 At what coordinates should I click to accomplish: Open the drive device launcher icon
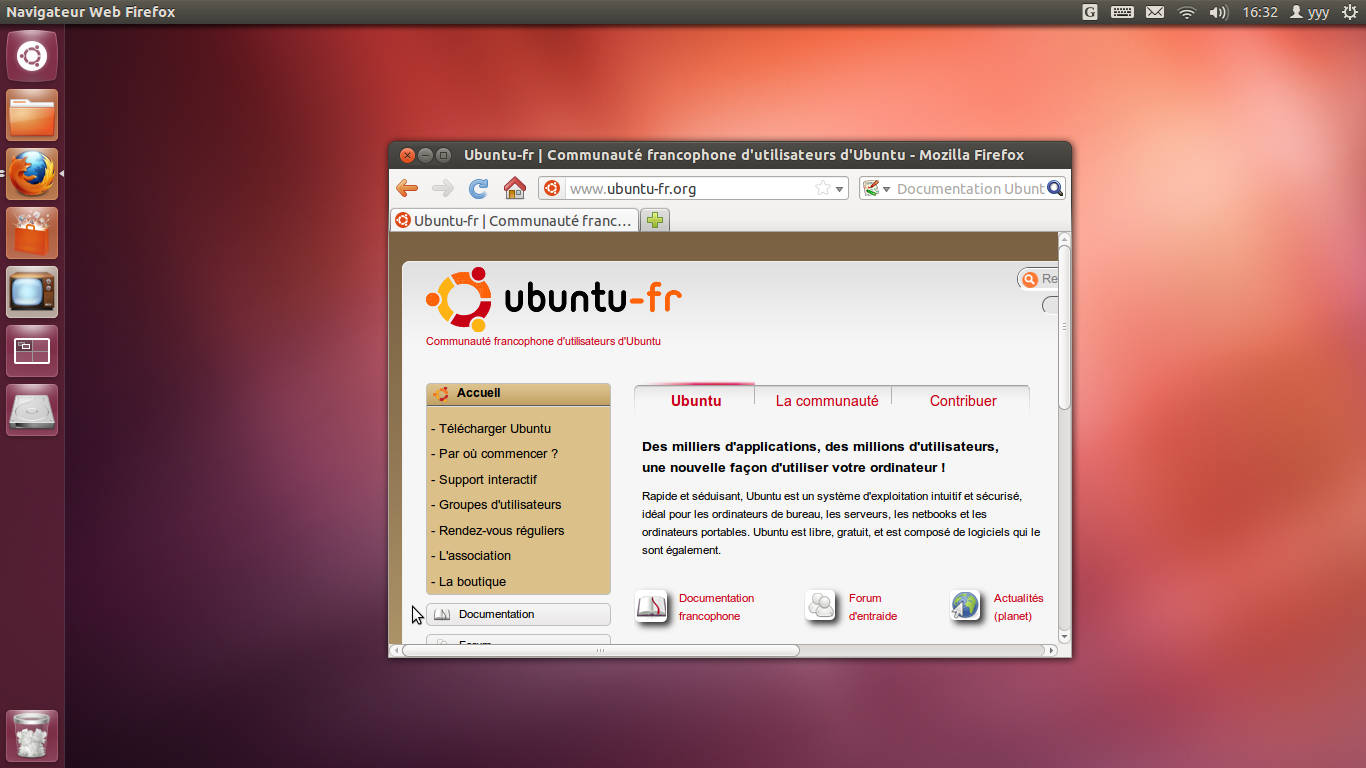(32, 410)
